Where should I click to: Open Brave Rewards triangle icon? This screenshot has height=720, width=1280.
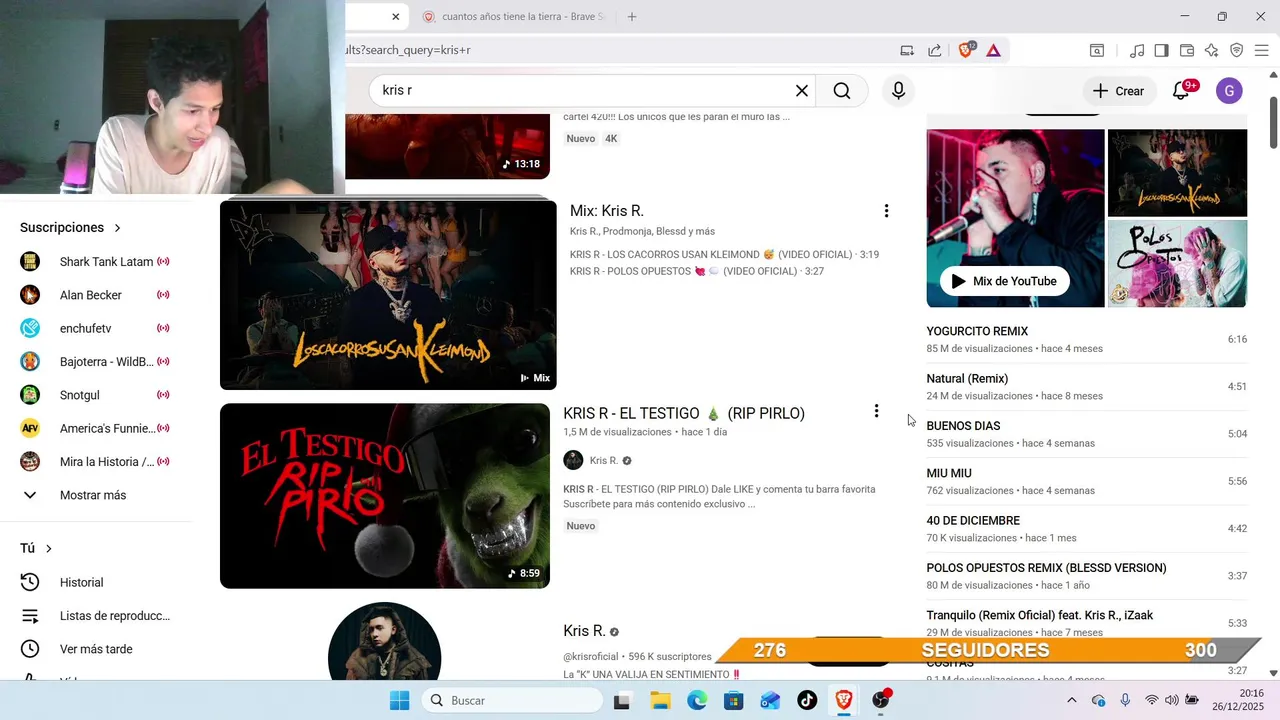point(993,50)
